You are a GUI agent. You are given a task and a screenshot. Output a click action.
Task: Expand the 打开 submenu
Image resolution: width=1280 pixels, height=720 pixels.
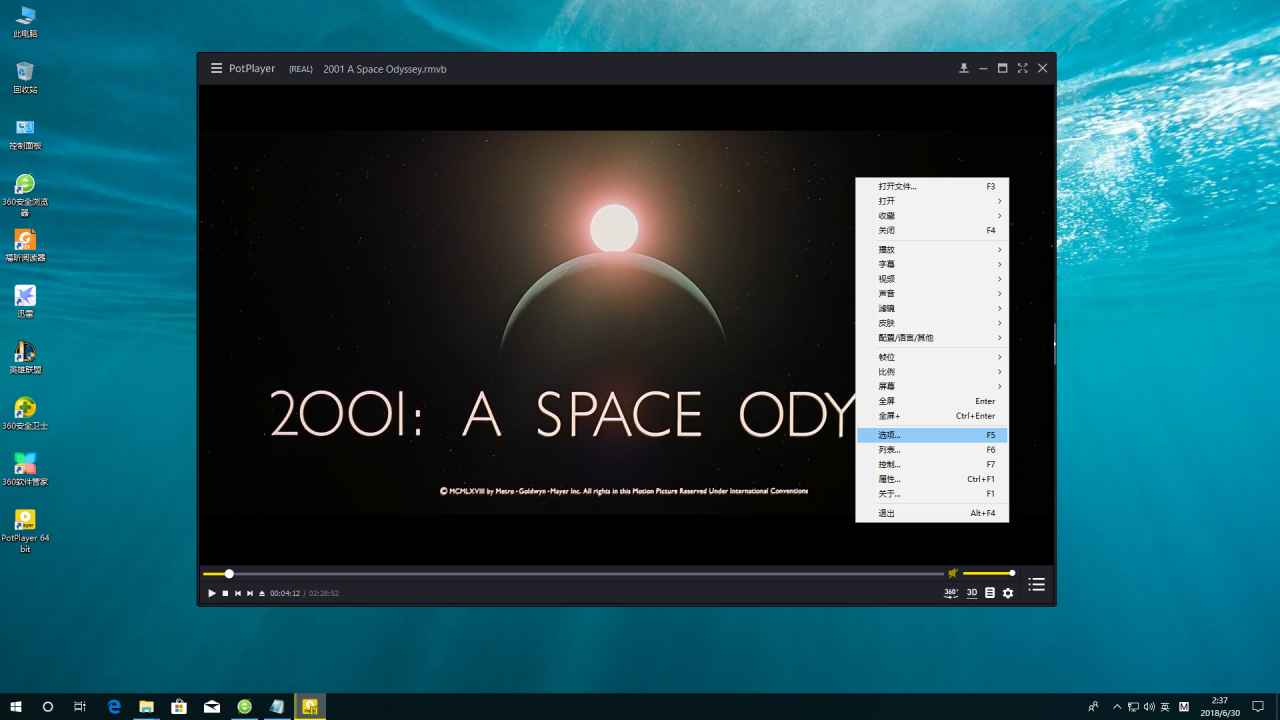click(932, 201)
